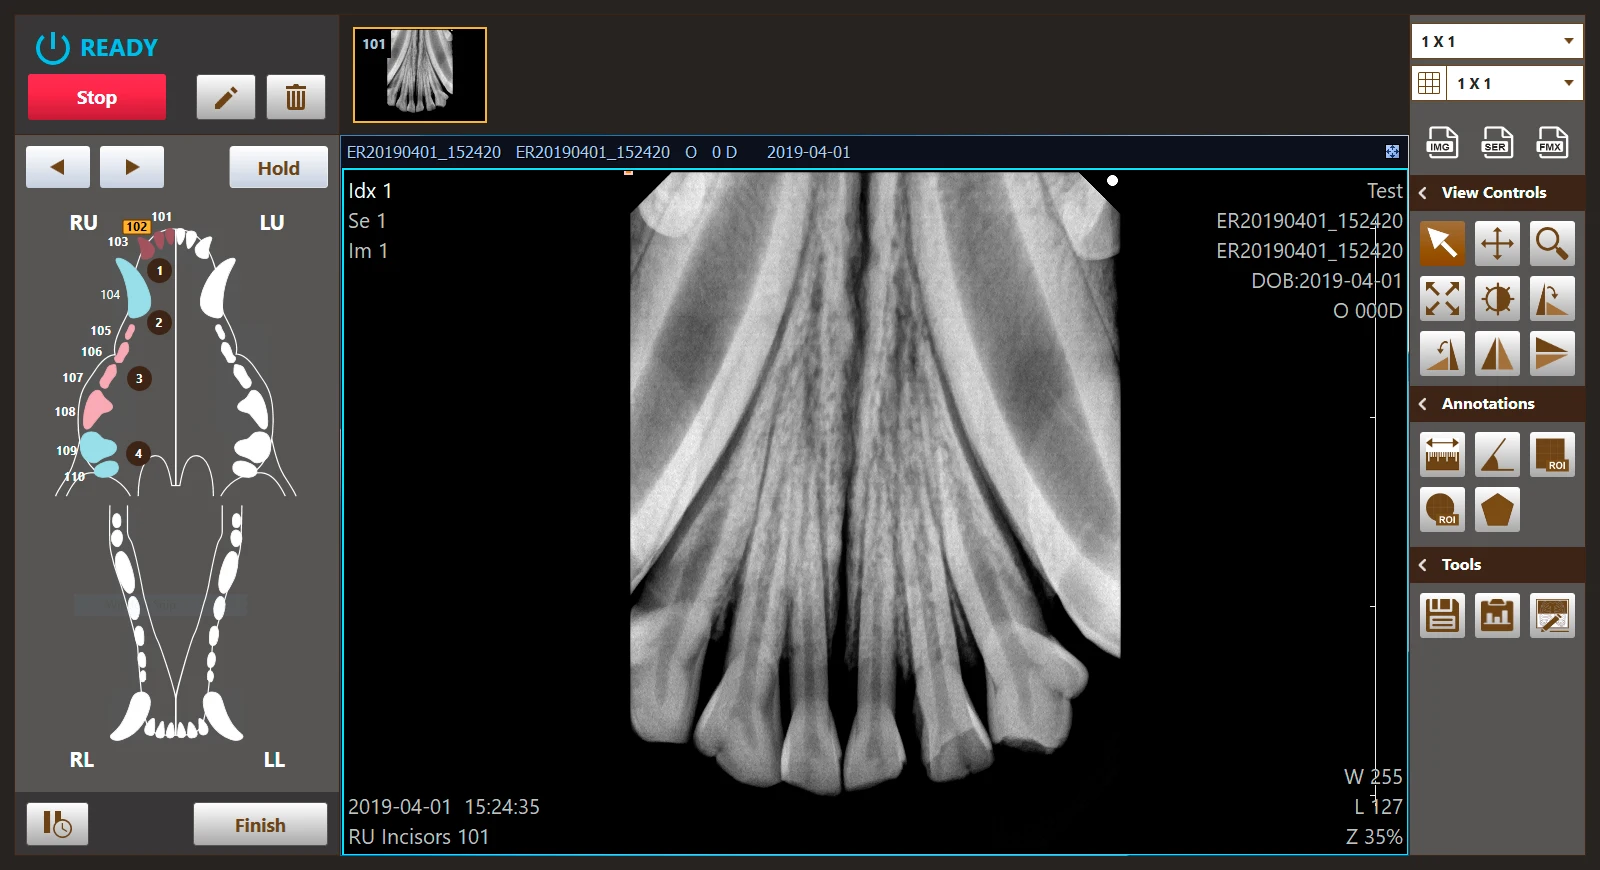The image size is (1600, 870).
Task: Click the trash can delete icon
Action: pos(296,97)
